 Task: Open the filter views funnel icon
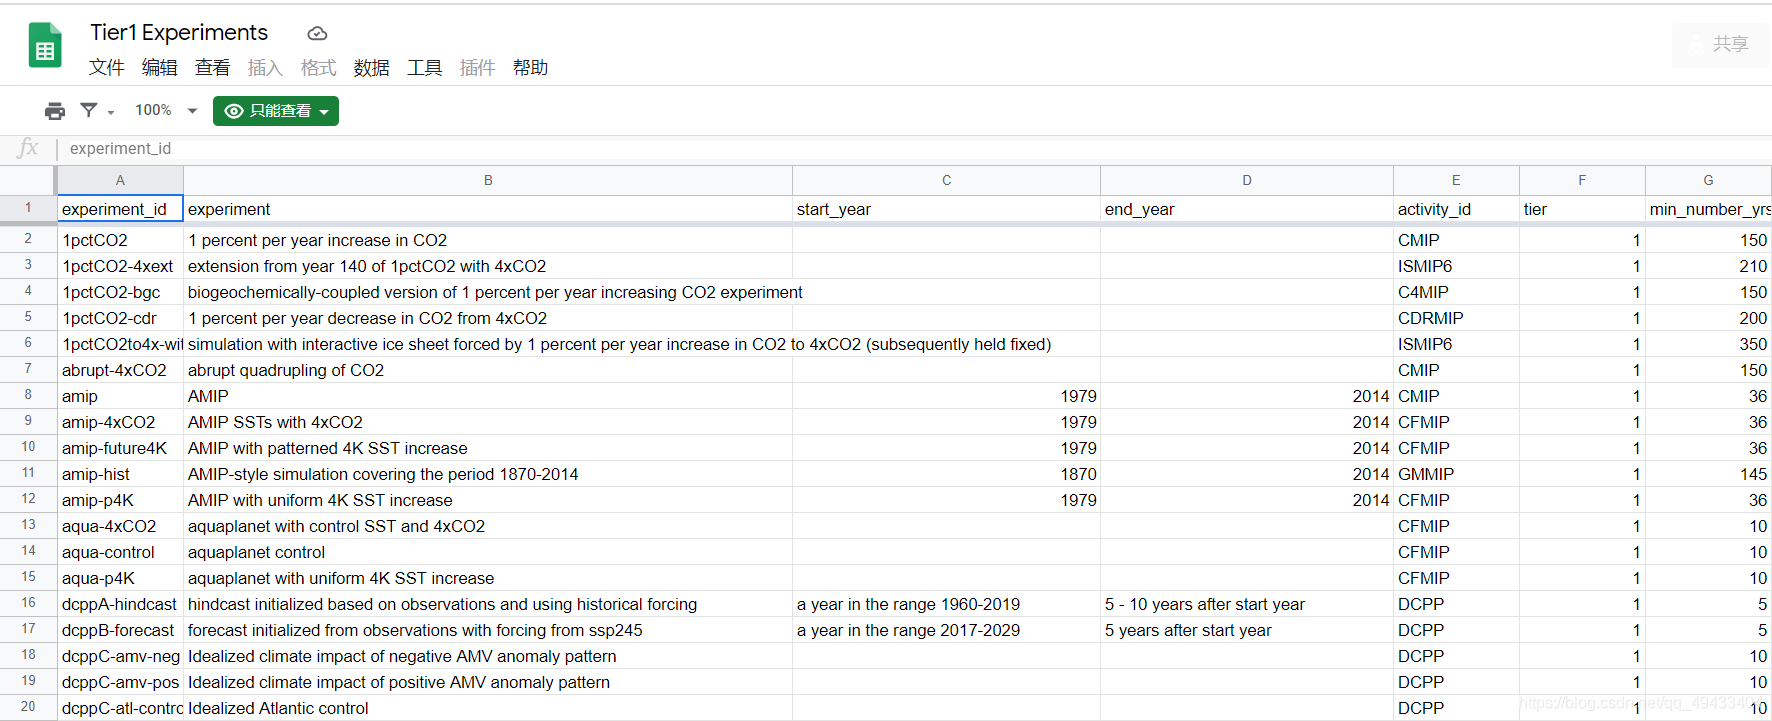click(x=89, y=110)
